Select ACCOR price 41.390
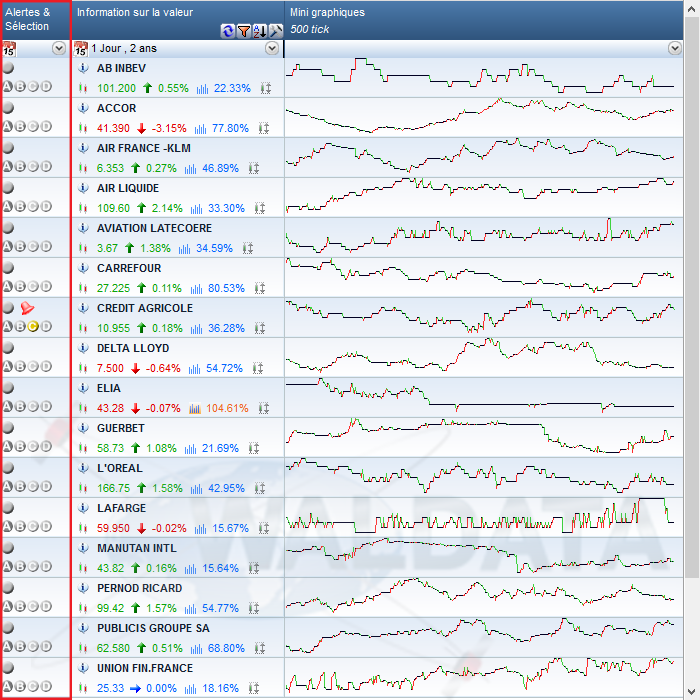Image resolution: width=700 pixels, height=700 pixels. tap(113, 129)
